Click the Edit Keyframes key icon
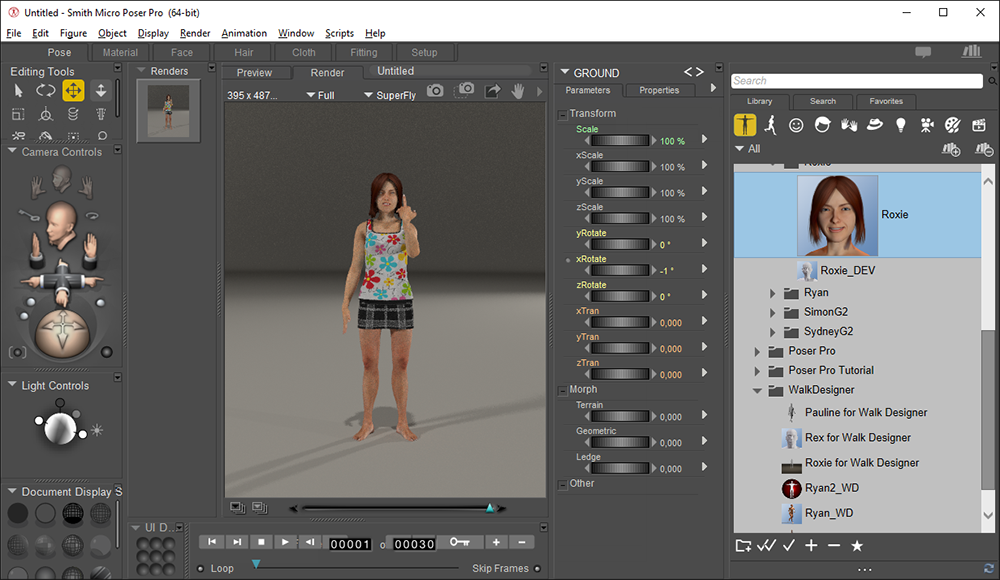1000x580 pixels. pyautogui.click(x=459, y=542)
